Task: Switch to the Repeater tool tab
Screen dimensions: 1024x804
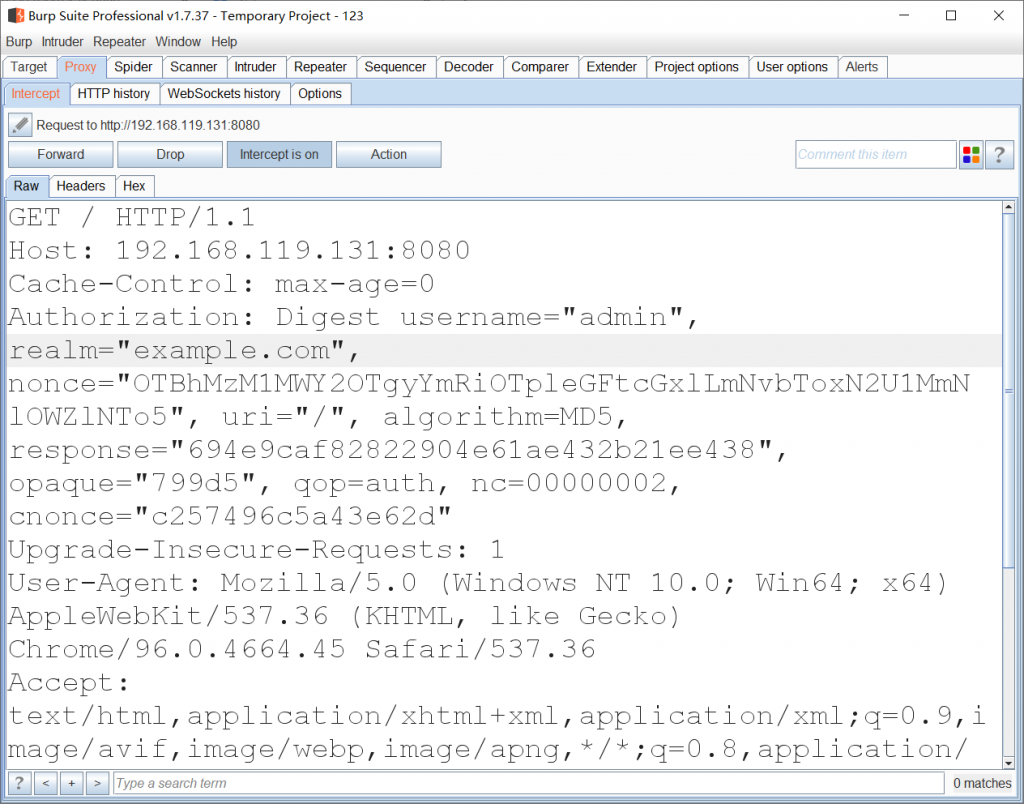Action: pos(320,67)
